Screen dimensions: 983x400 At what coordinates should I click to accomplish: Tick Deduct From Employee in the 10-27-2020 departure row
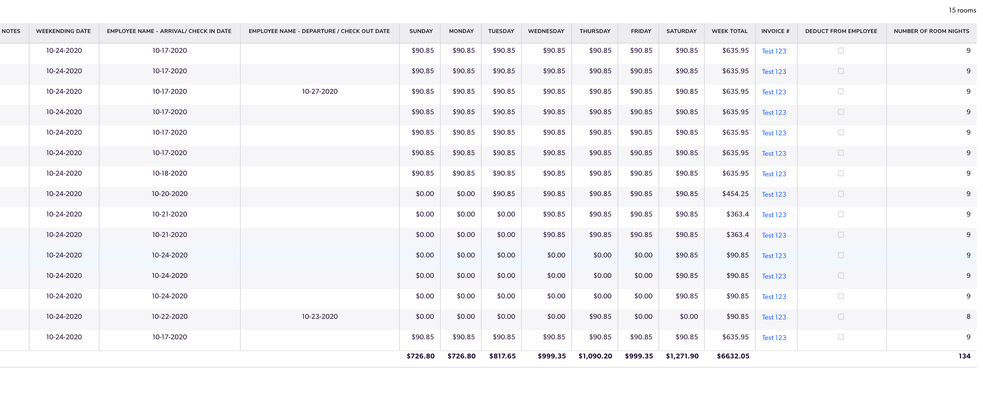(841, 92)
